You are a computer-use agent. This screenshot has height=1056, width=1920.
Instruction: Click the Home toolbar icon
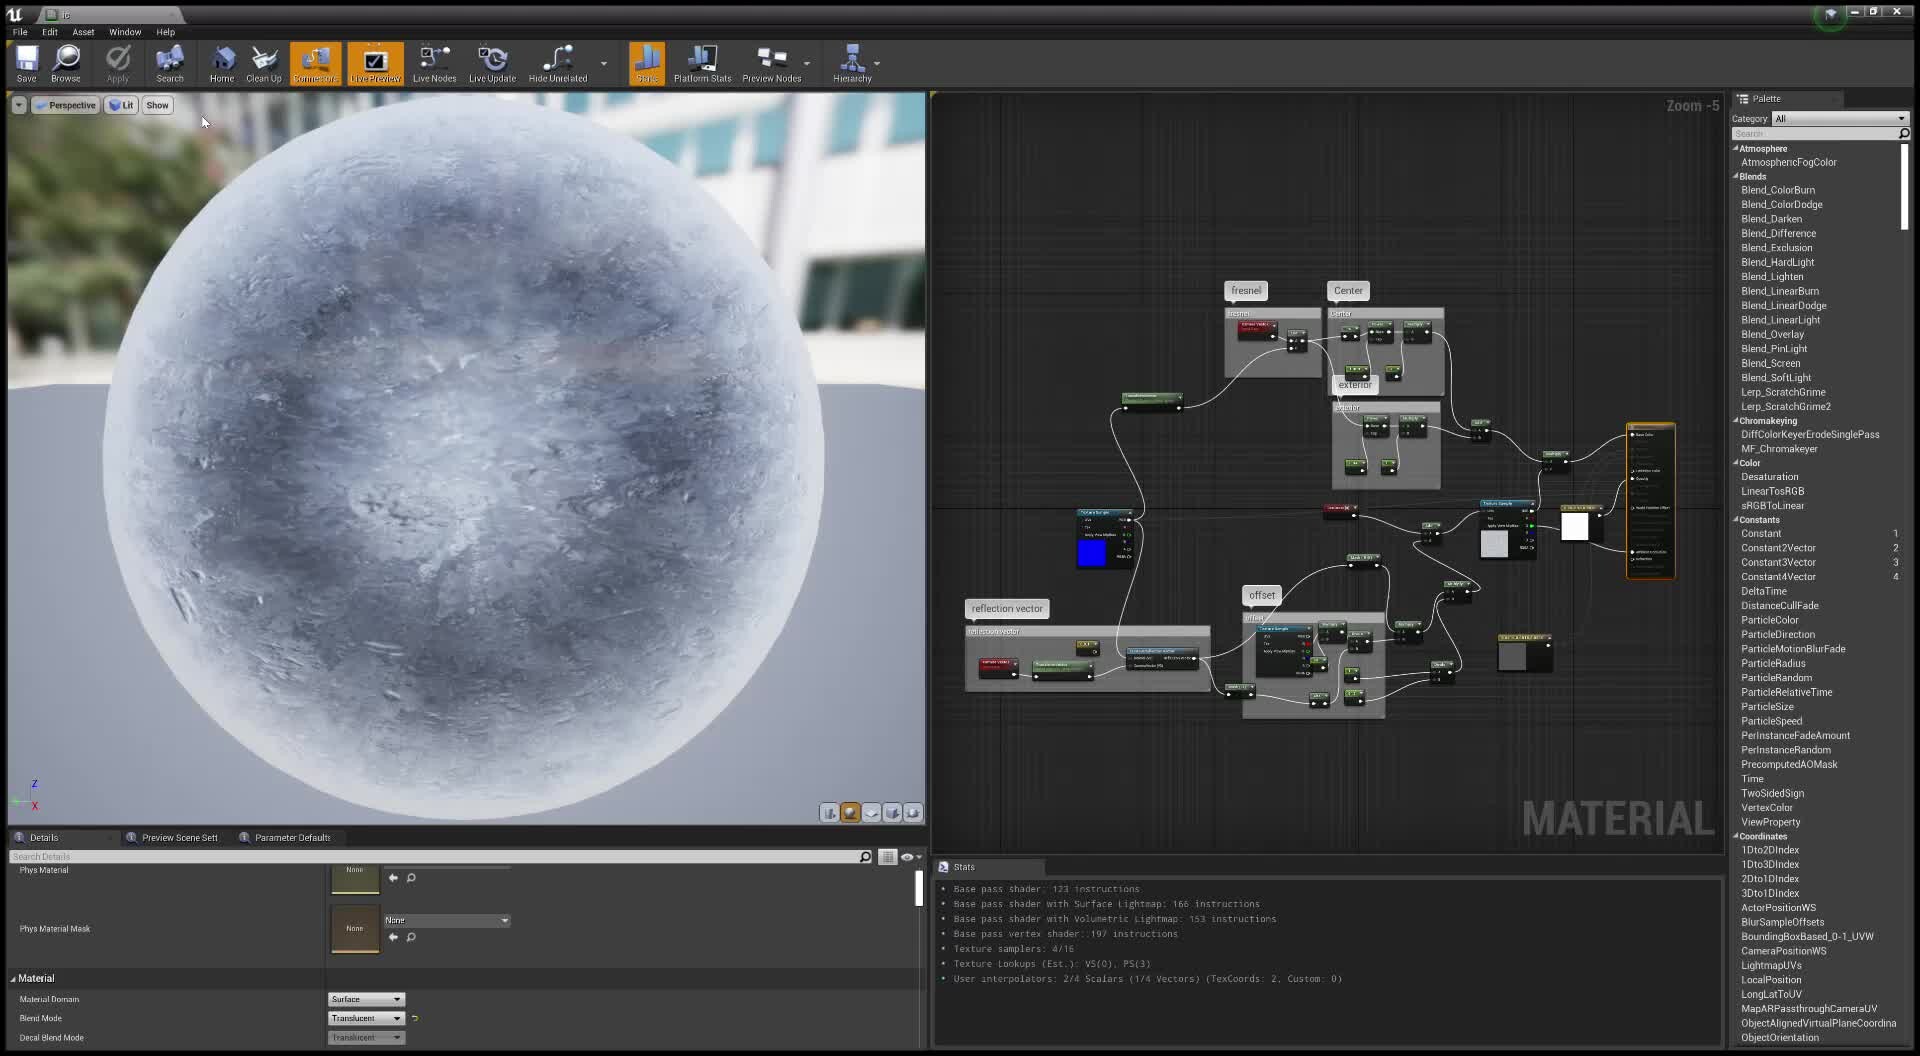pos(222,63)
